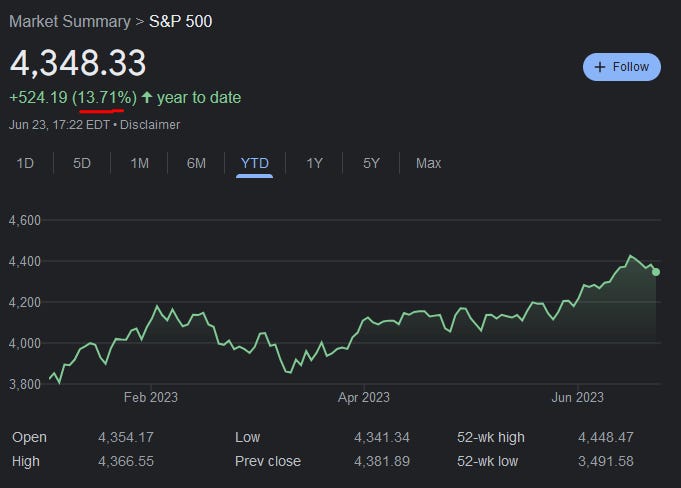
Task: Select the 1M time range tab
Action: tap(139, 163)
